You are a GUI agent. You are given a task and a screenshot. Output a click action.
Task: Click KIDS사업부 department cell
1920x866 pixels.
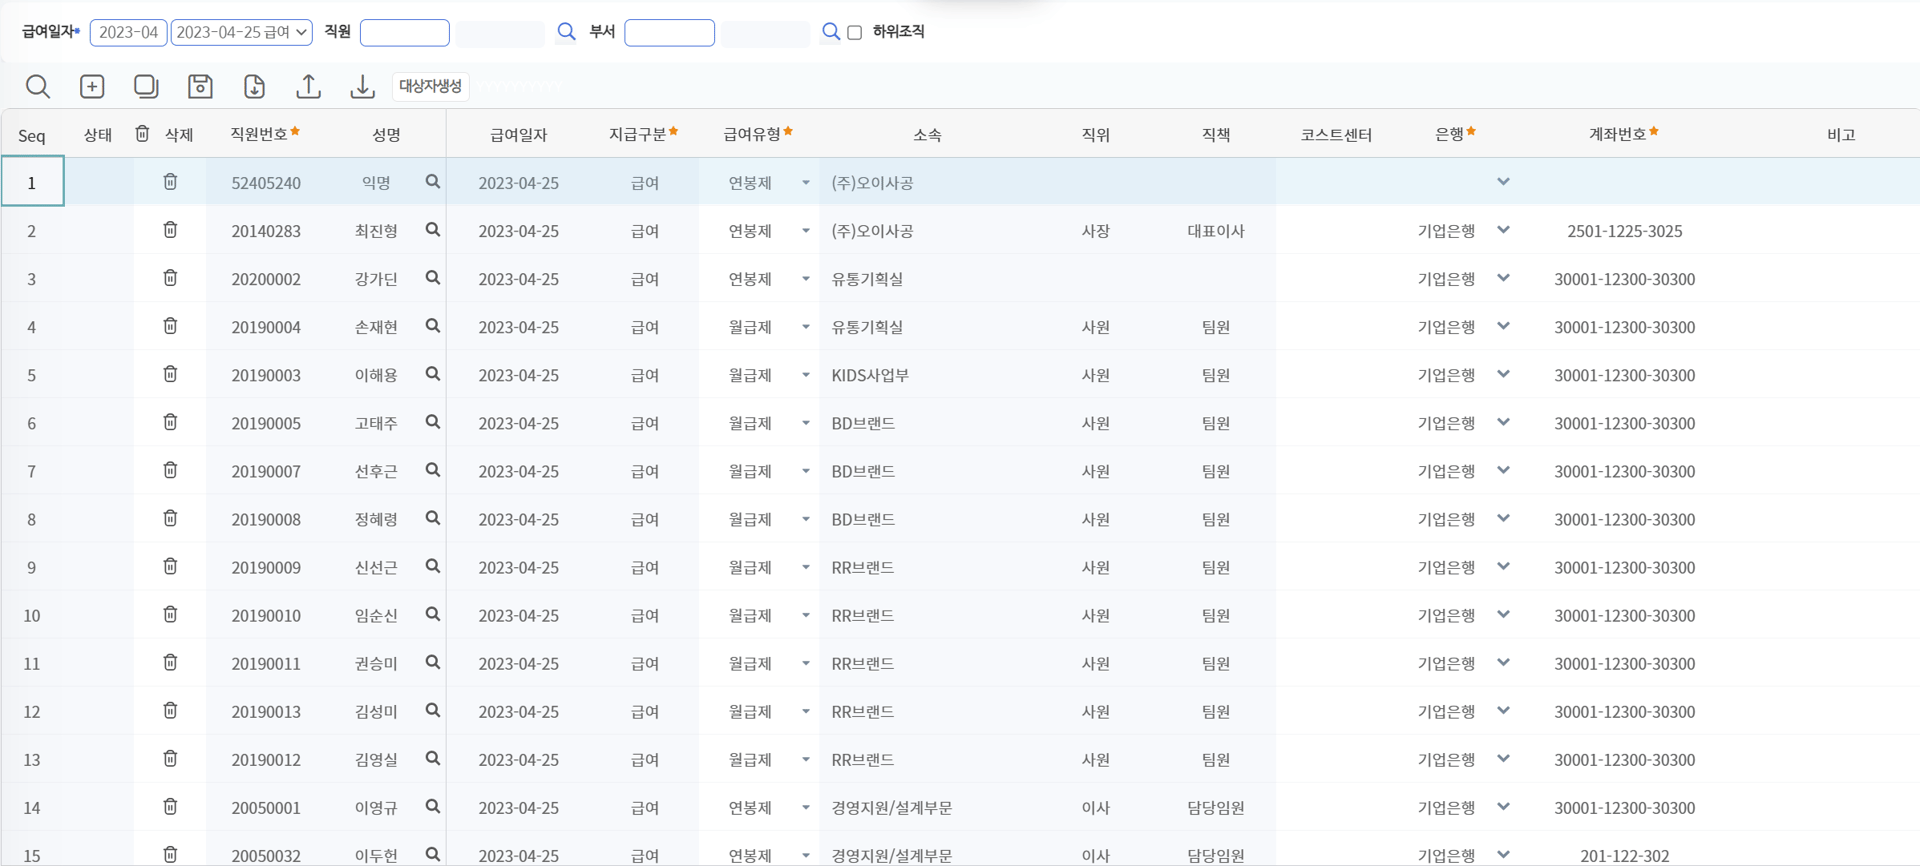870,375
